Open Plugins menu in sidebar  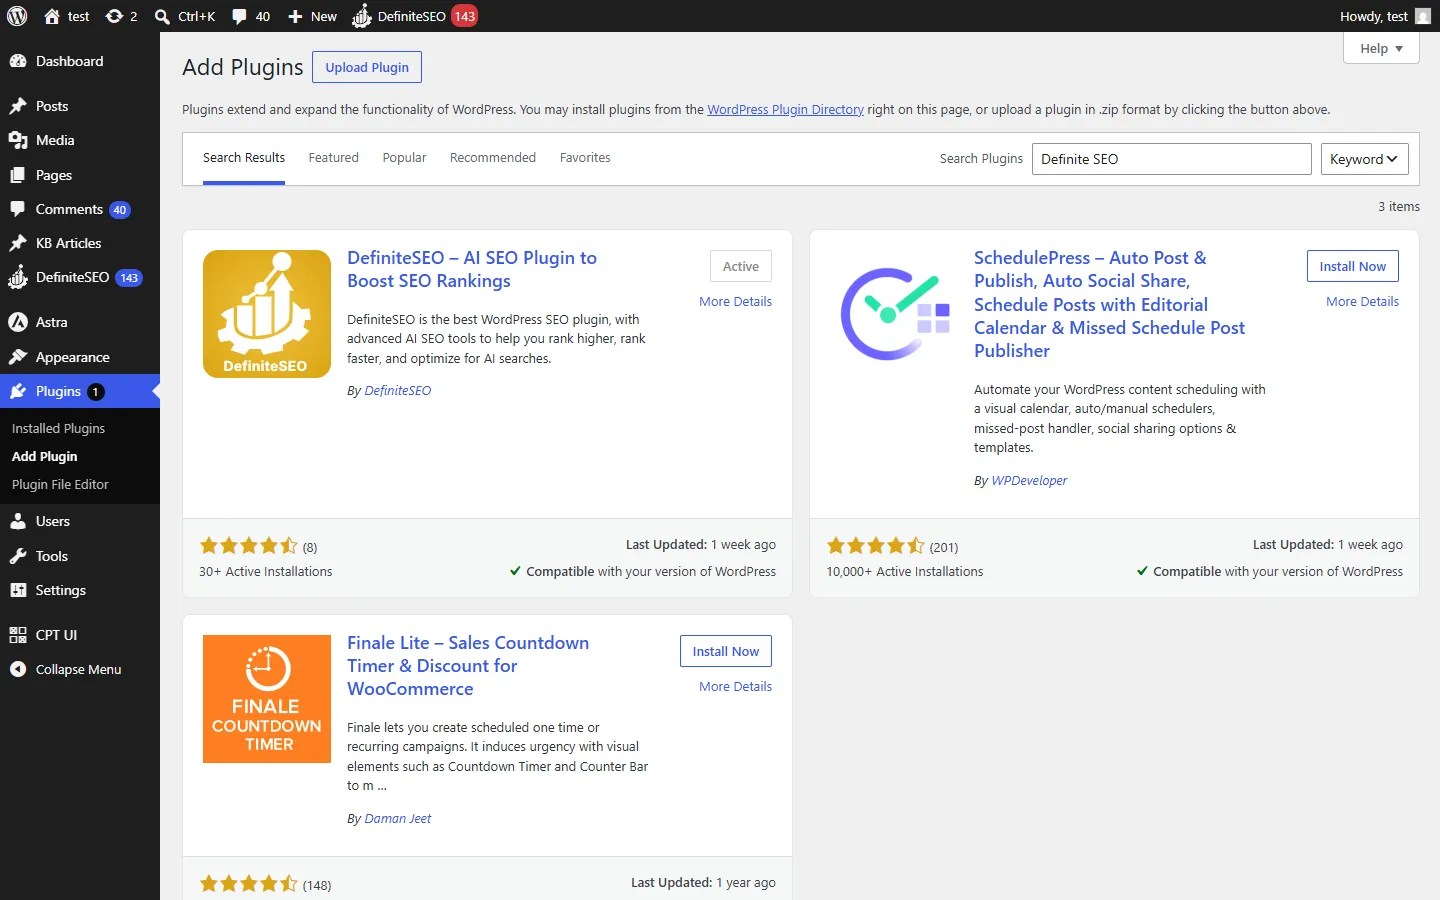point(80,391)
